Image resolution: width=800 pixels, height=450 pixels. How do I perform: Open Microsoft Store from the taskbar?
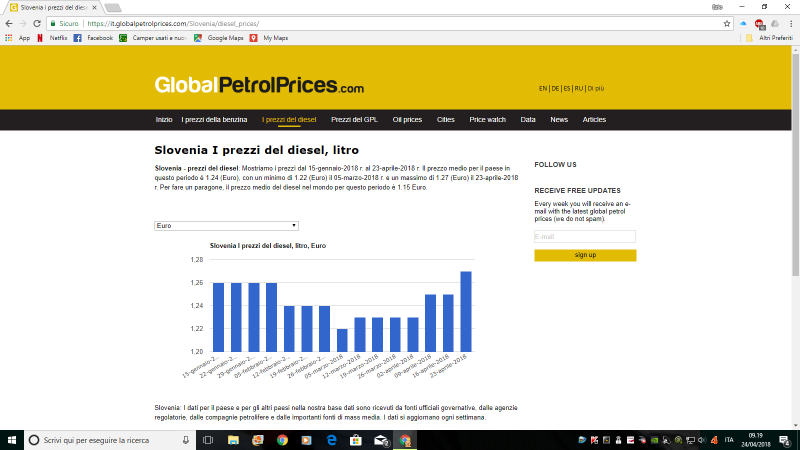(356, 440)
